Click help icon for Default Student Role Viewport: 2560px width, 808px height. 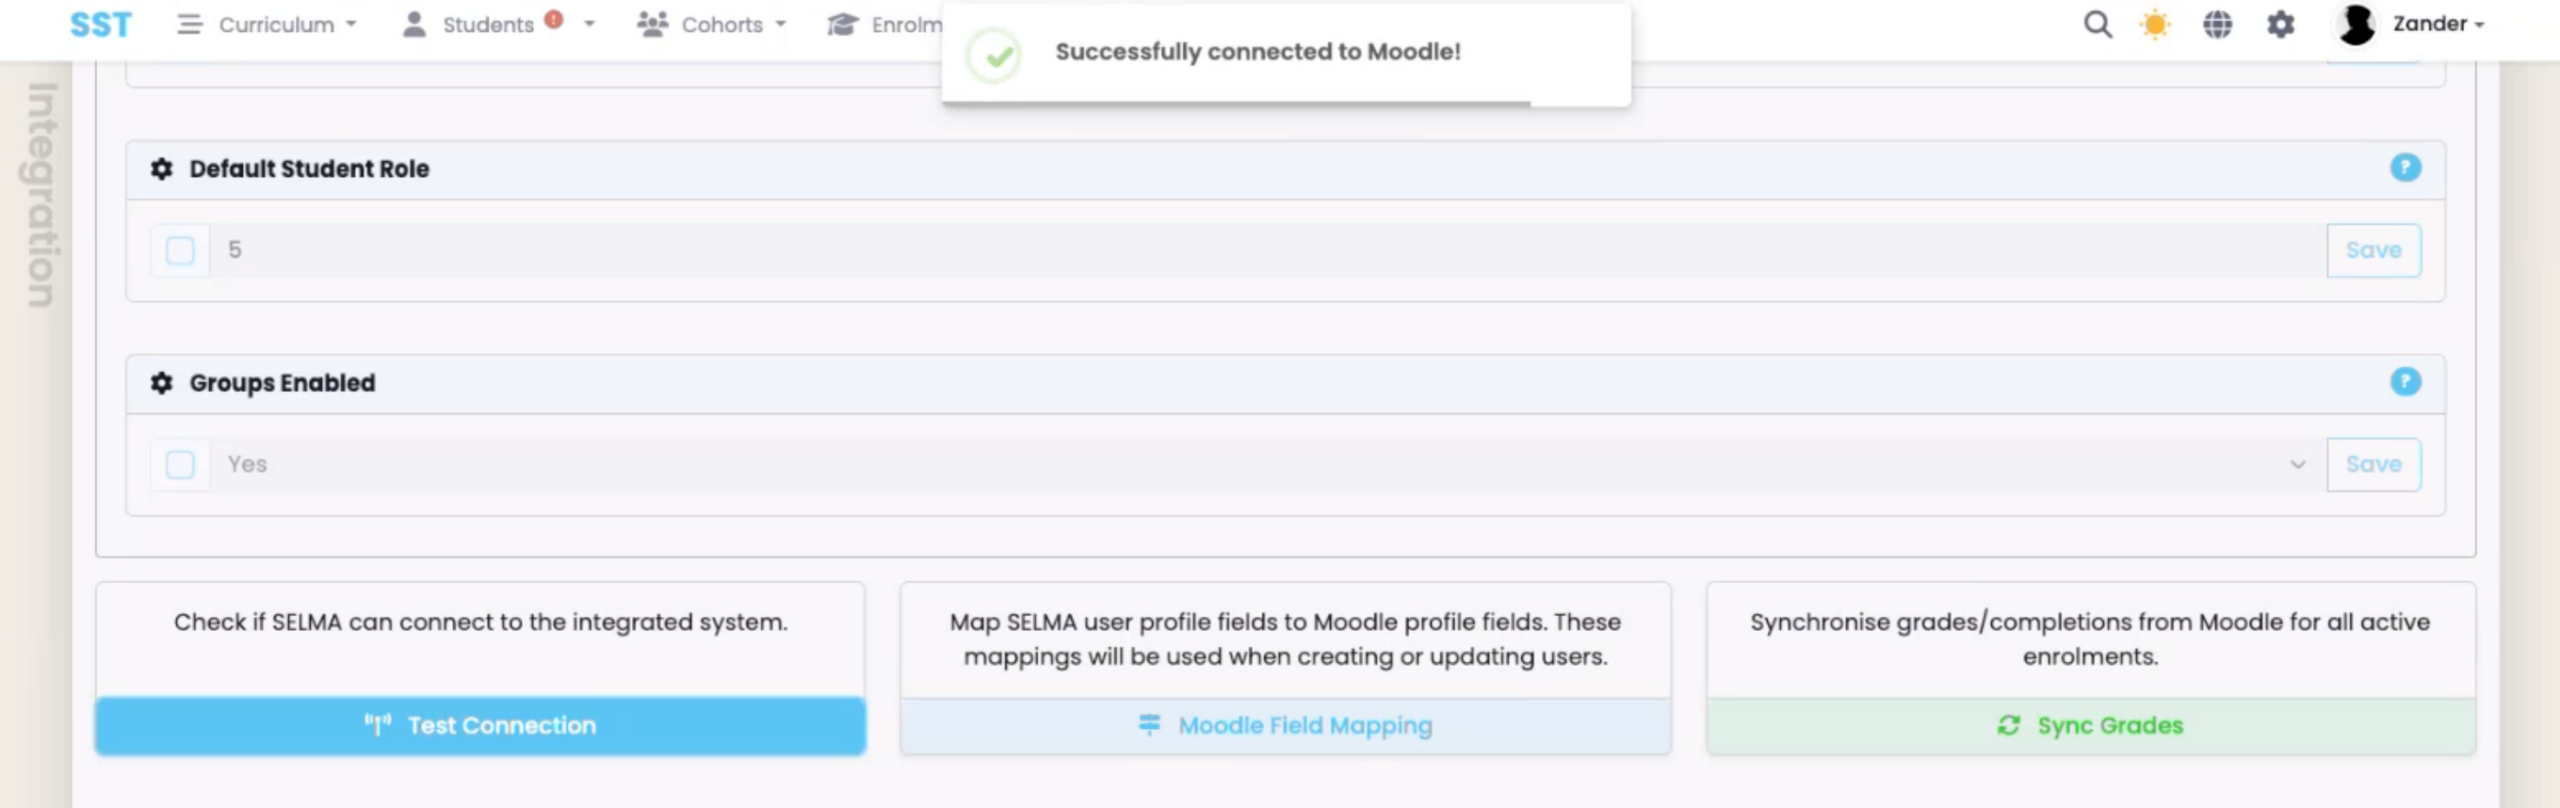point(2405,168)
